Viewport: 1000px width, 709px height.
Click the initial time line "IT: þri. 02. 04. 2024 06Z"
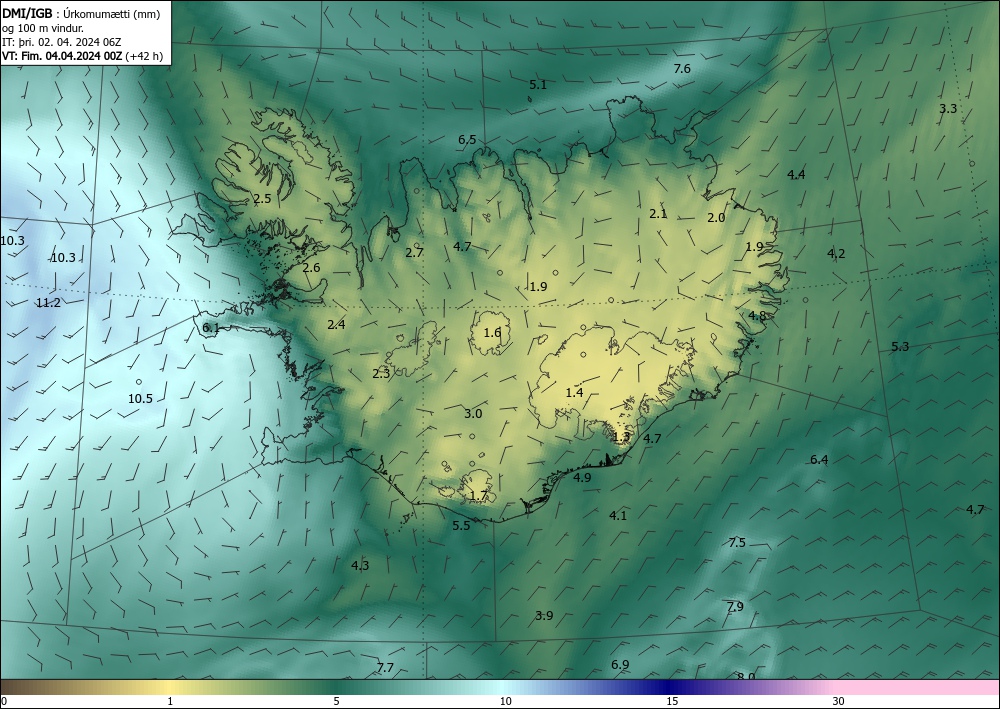[x=61, y=42]
